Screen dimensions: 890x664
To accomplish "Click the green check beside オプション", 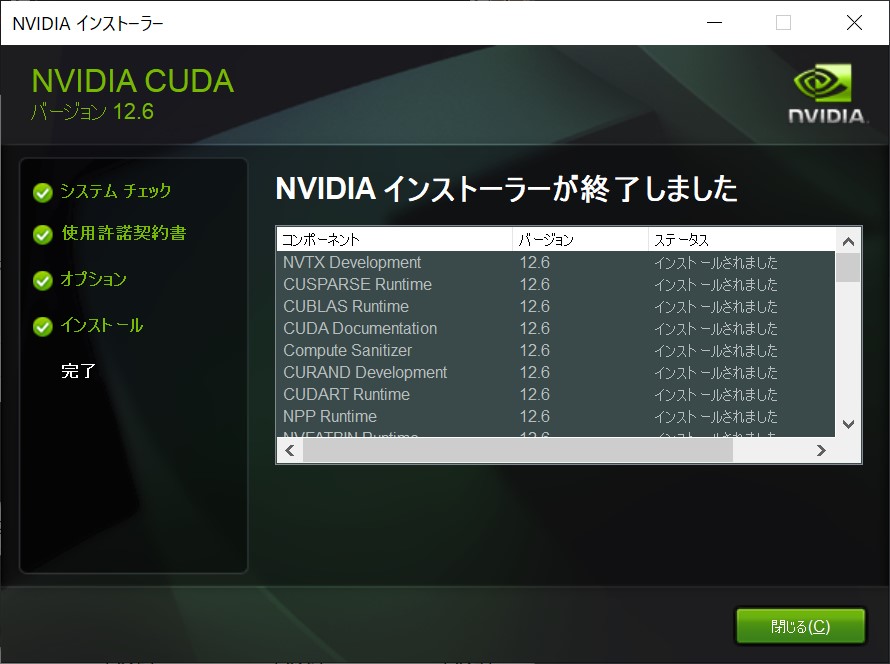I will tap(43, 280).
